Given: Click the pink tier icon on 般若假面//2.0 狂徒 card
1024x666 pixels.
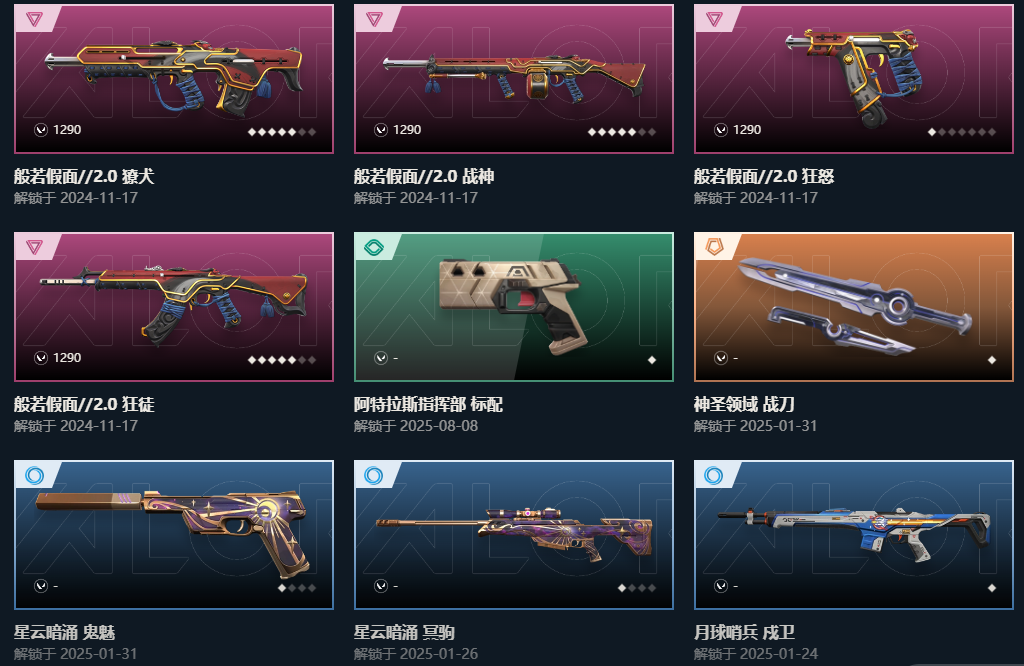Looking at the screenshot, I should click(35, 247).
